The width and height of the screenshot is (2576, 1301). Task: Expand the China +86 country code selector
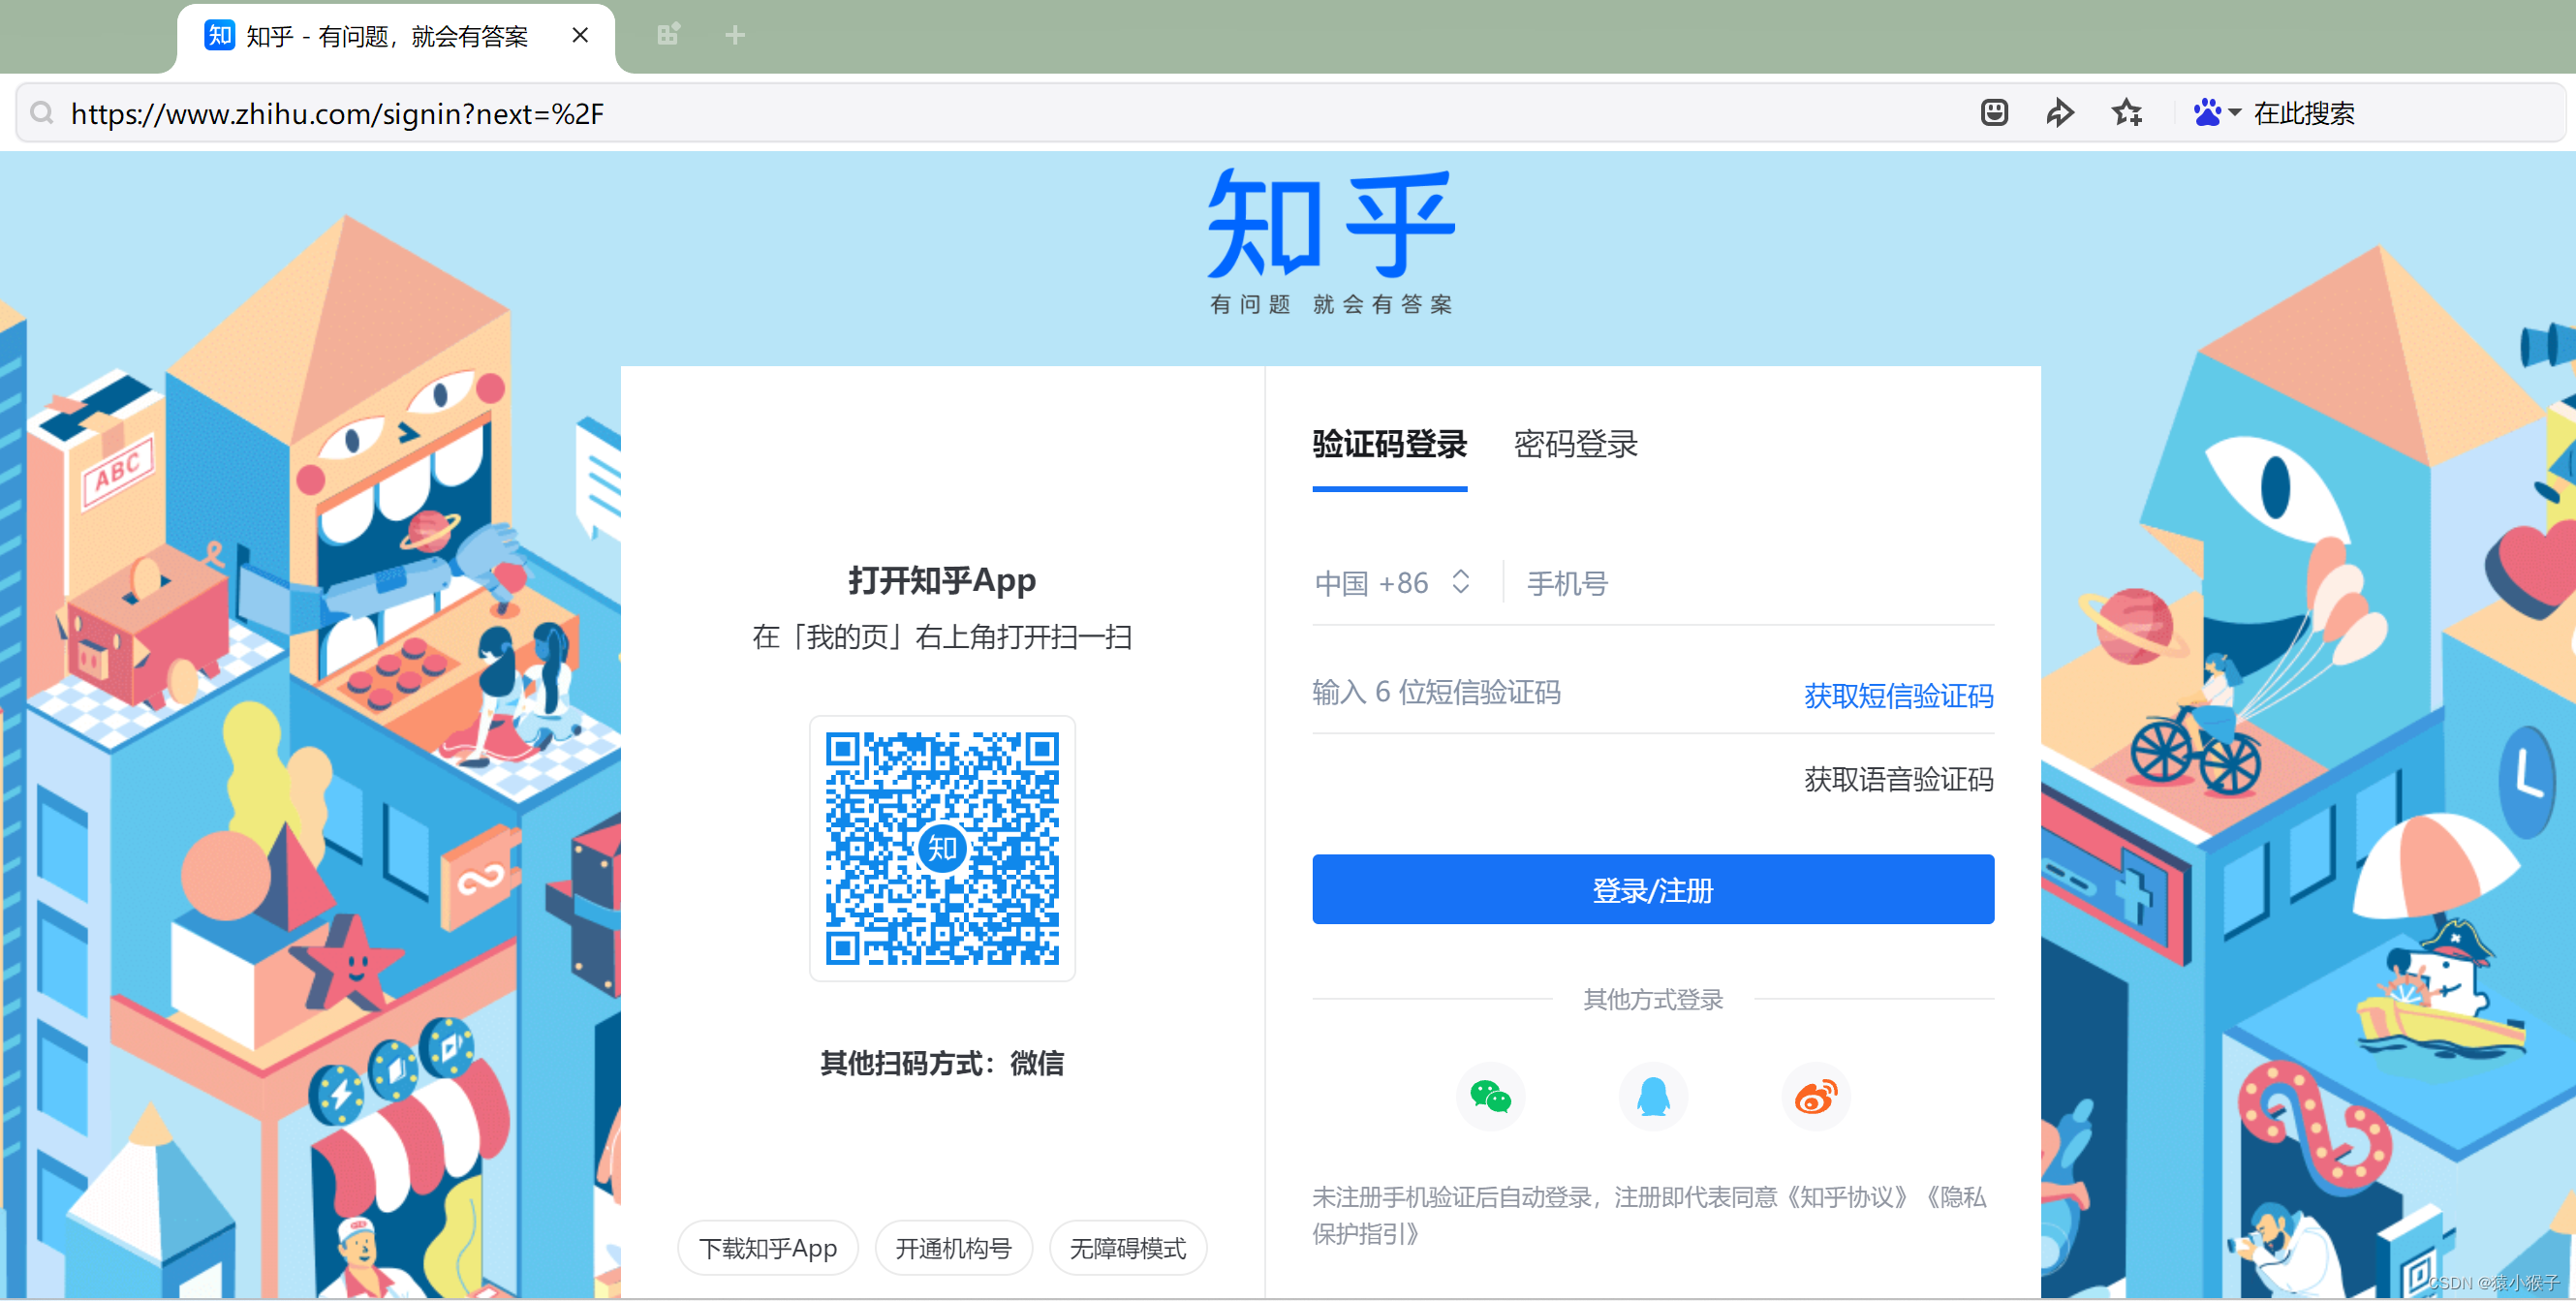[1391, 583]
